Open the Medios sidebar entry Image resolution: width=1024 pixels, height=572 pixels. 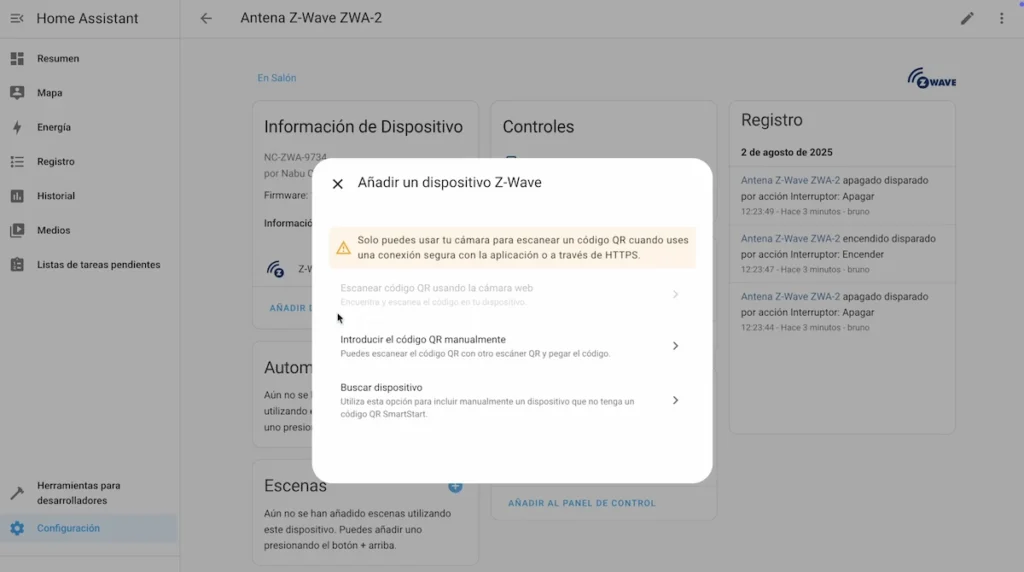[89, 230]
